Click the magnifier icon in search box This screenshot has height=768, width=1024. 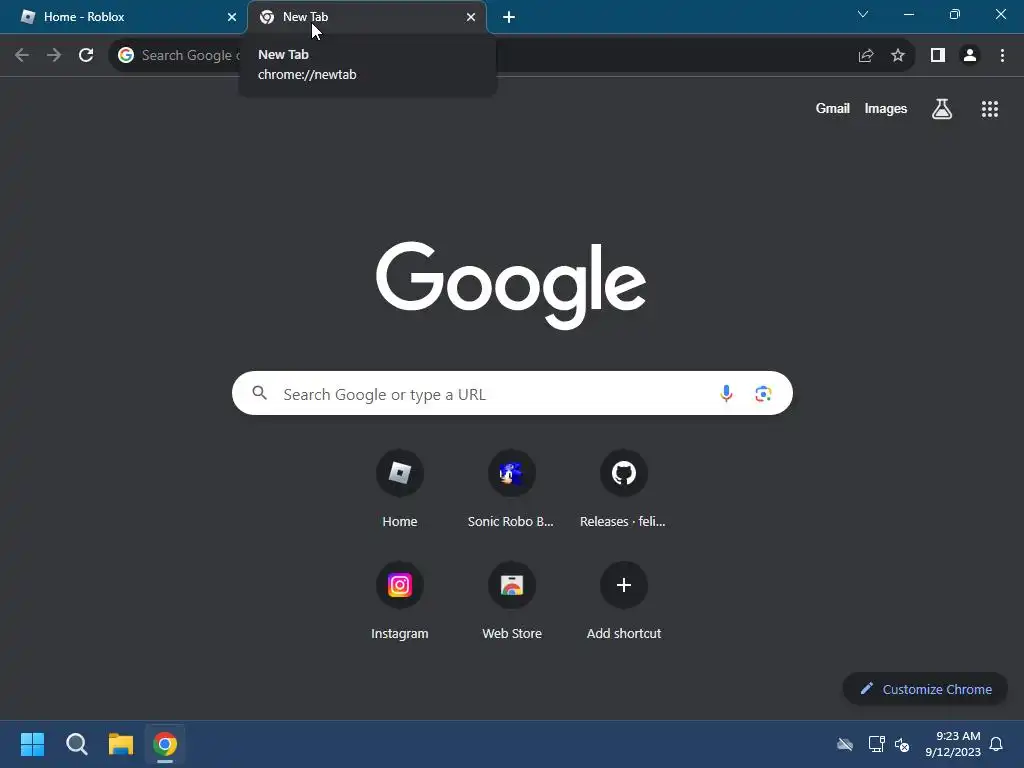point(260,393)
